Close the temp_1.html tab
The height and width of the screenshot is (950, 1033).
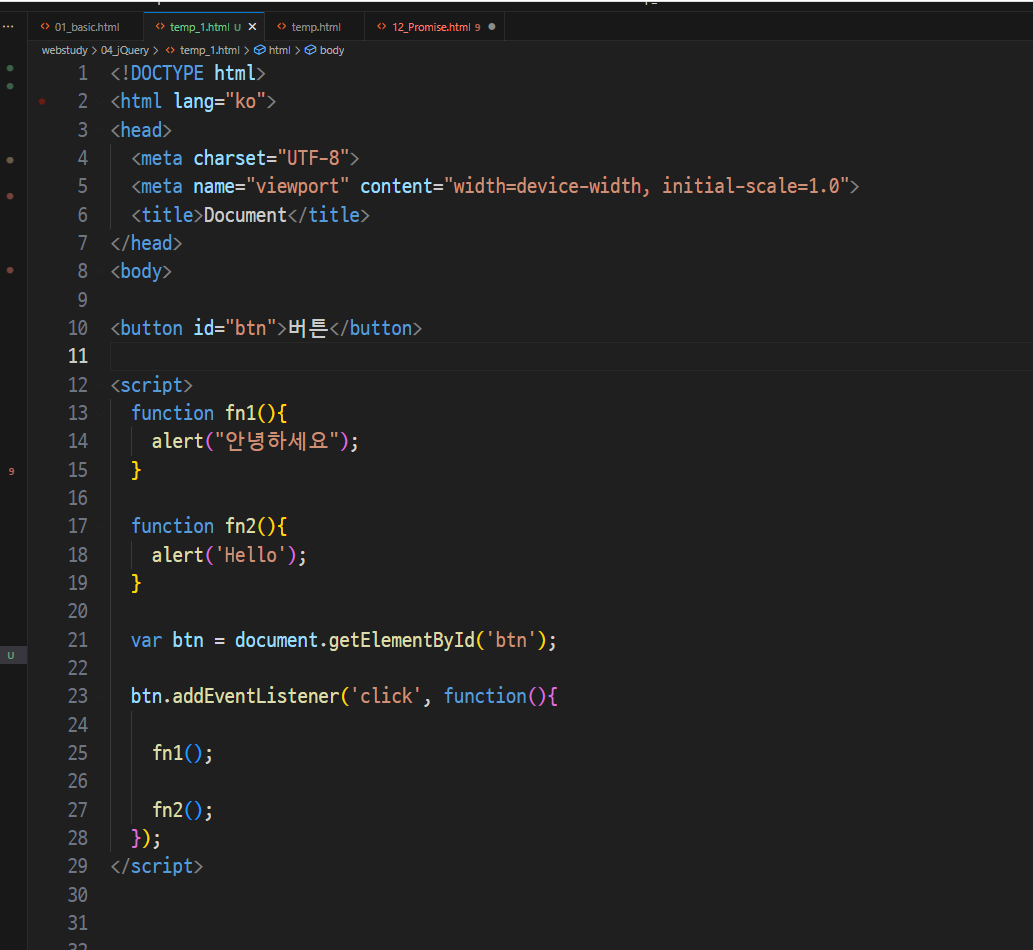coord(252,27)
